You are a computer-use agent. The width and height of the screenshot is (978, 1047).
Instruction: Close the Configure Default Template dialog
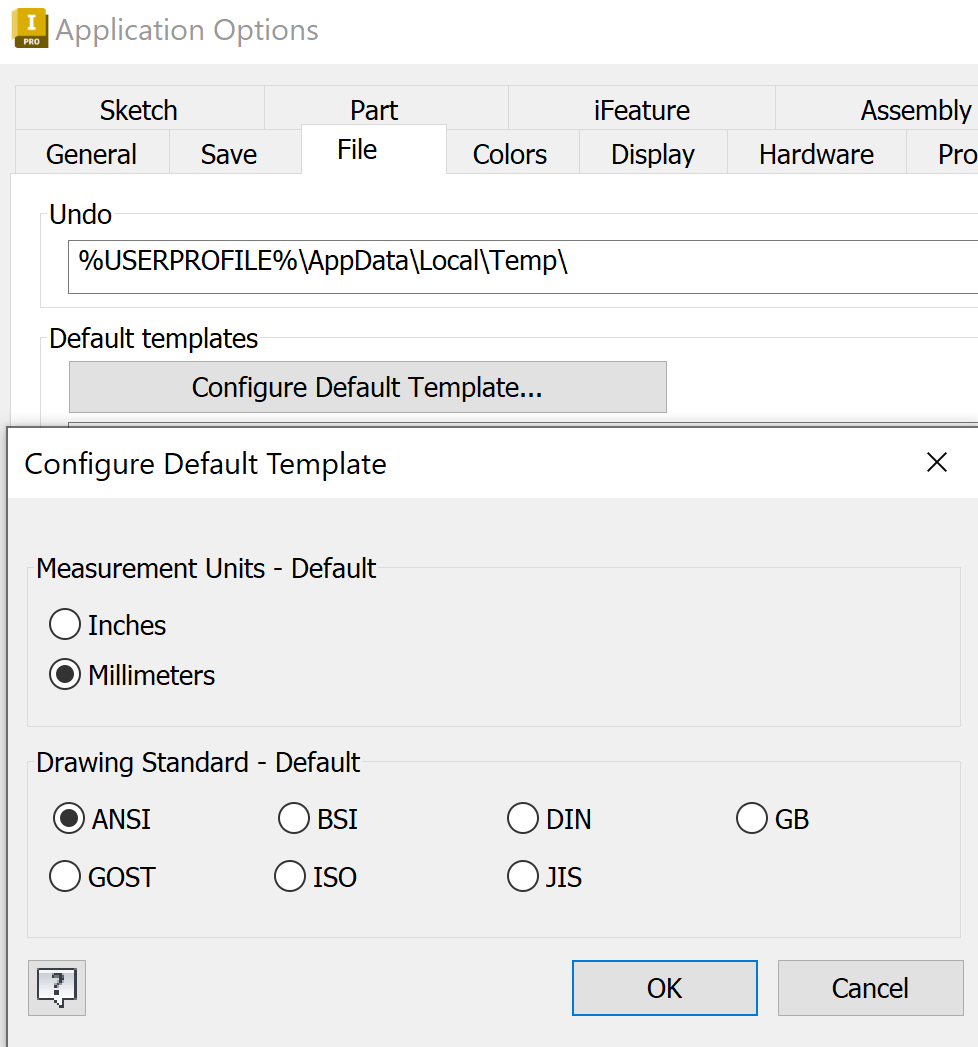point(937,462)
